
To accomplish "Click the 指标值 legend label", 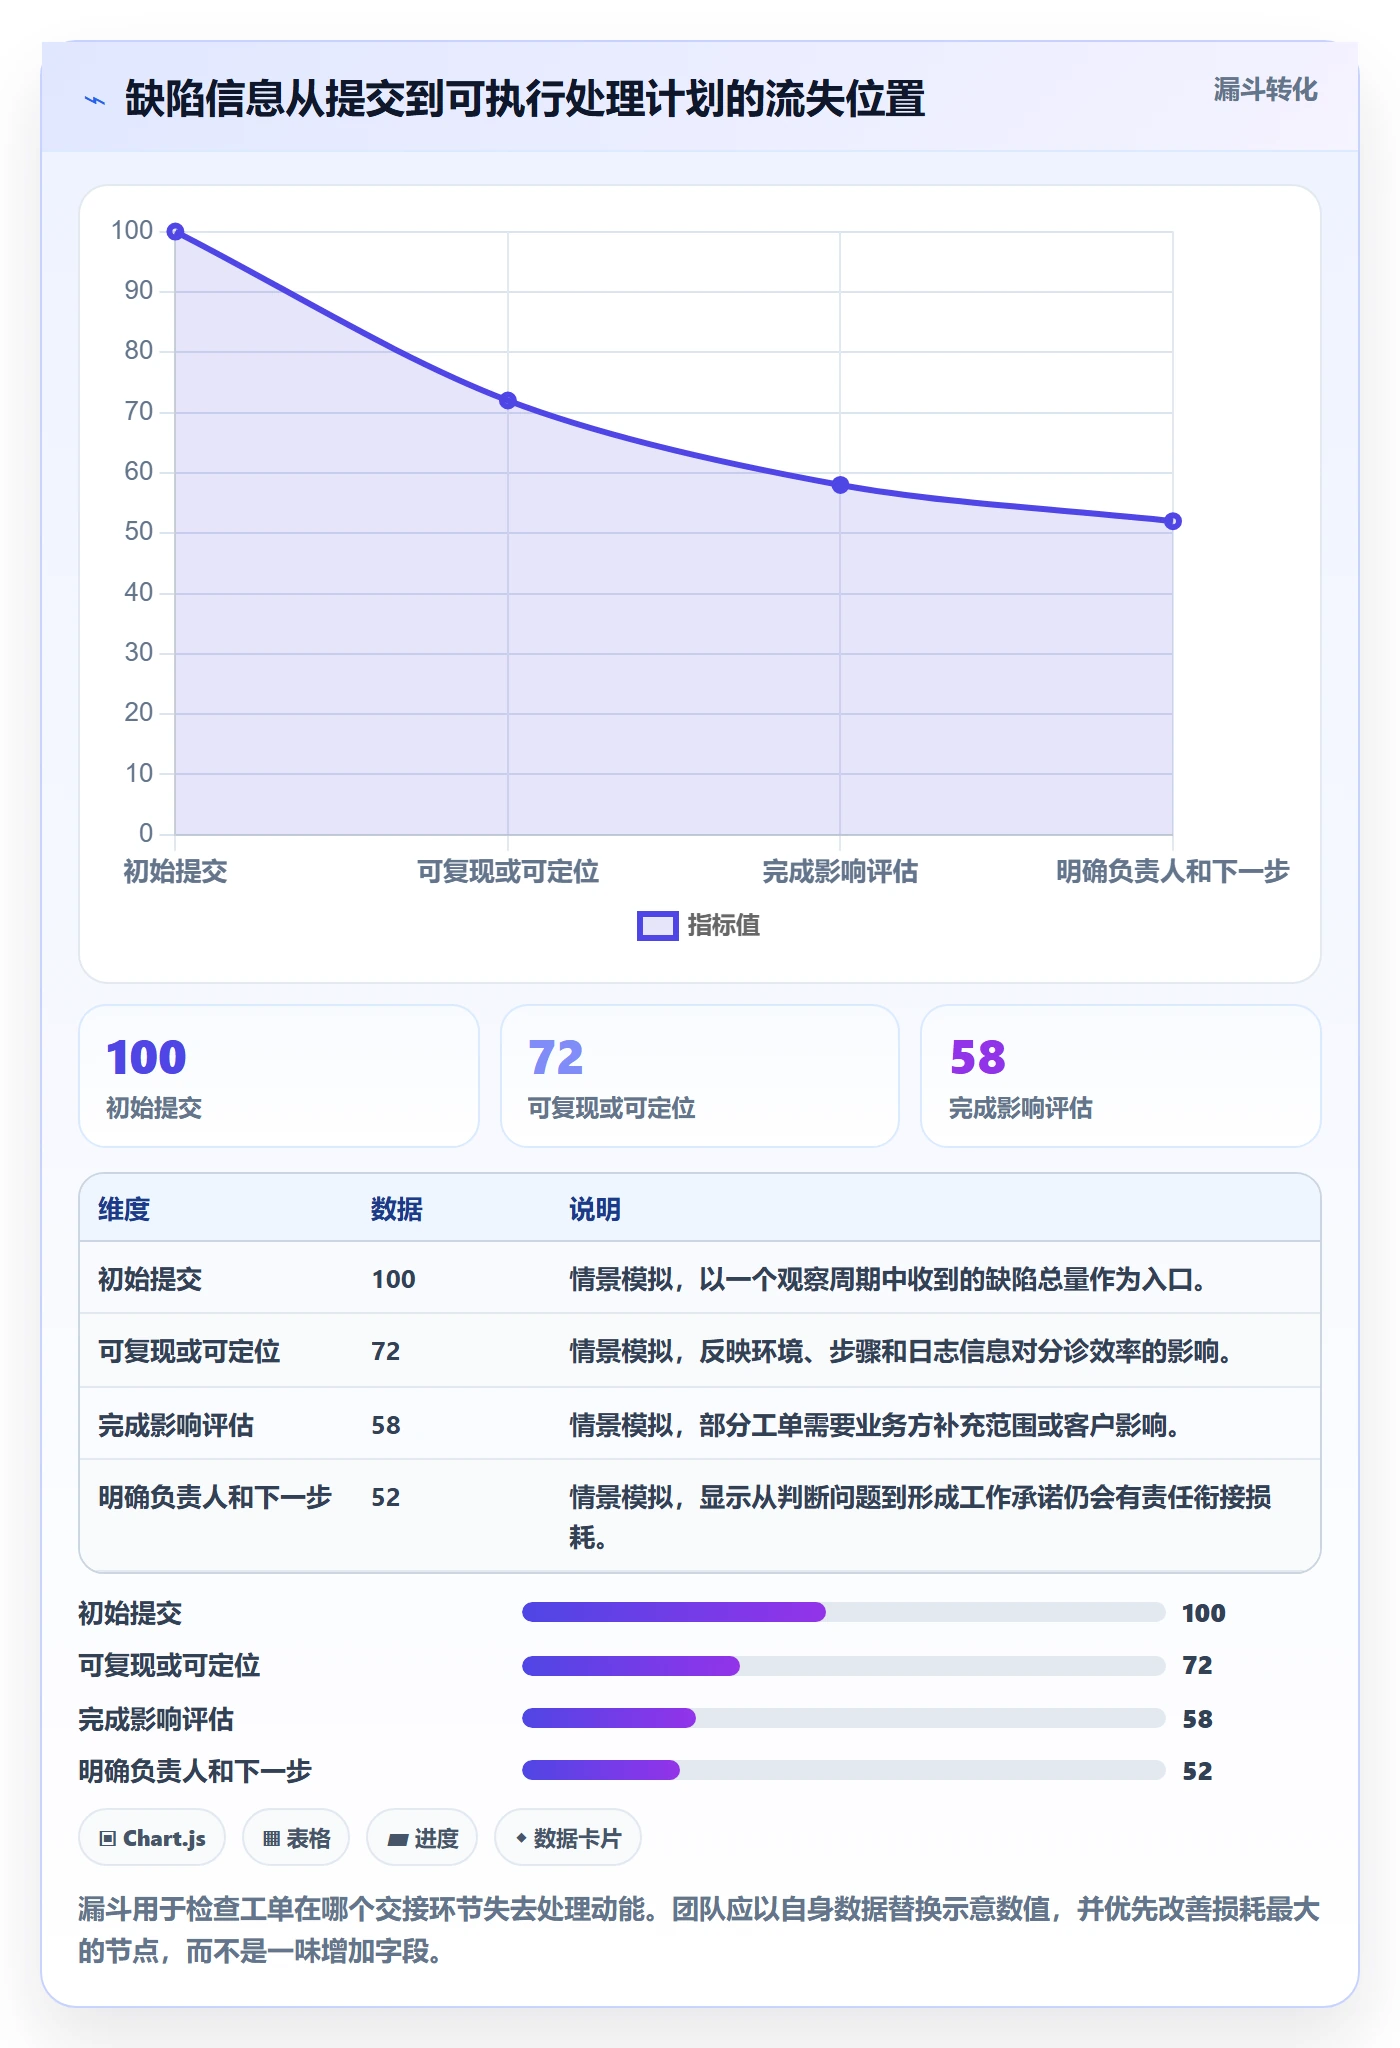I will (x=724, y=926).
